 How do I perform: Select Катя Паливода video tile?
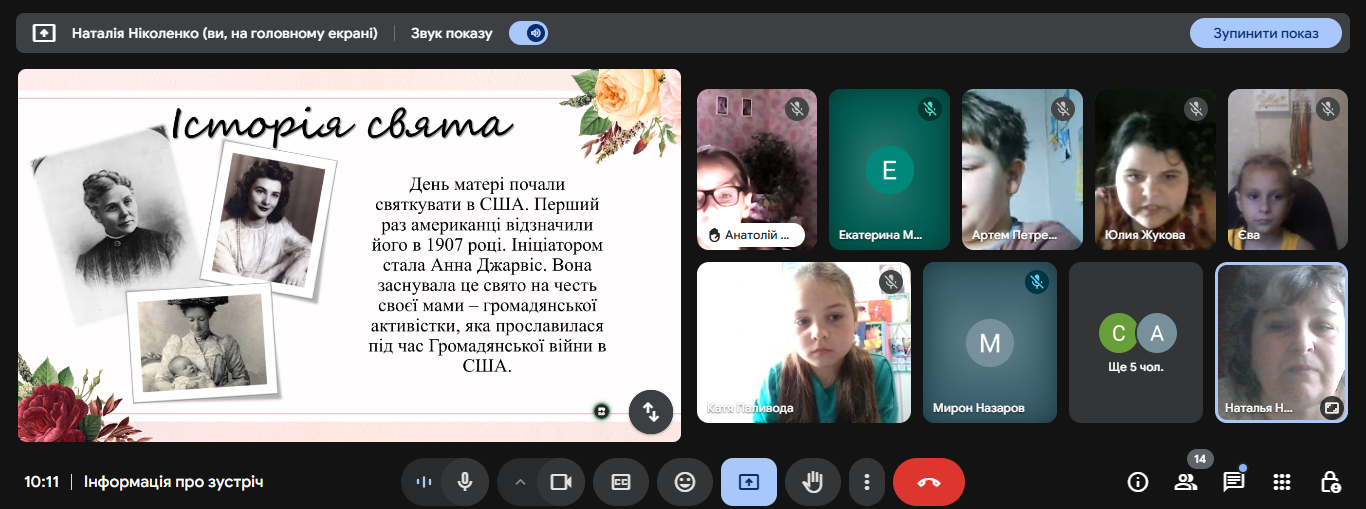(x=804, y=342)
